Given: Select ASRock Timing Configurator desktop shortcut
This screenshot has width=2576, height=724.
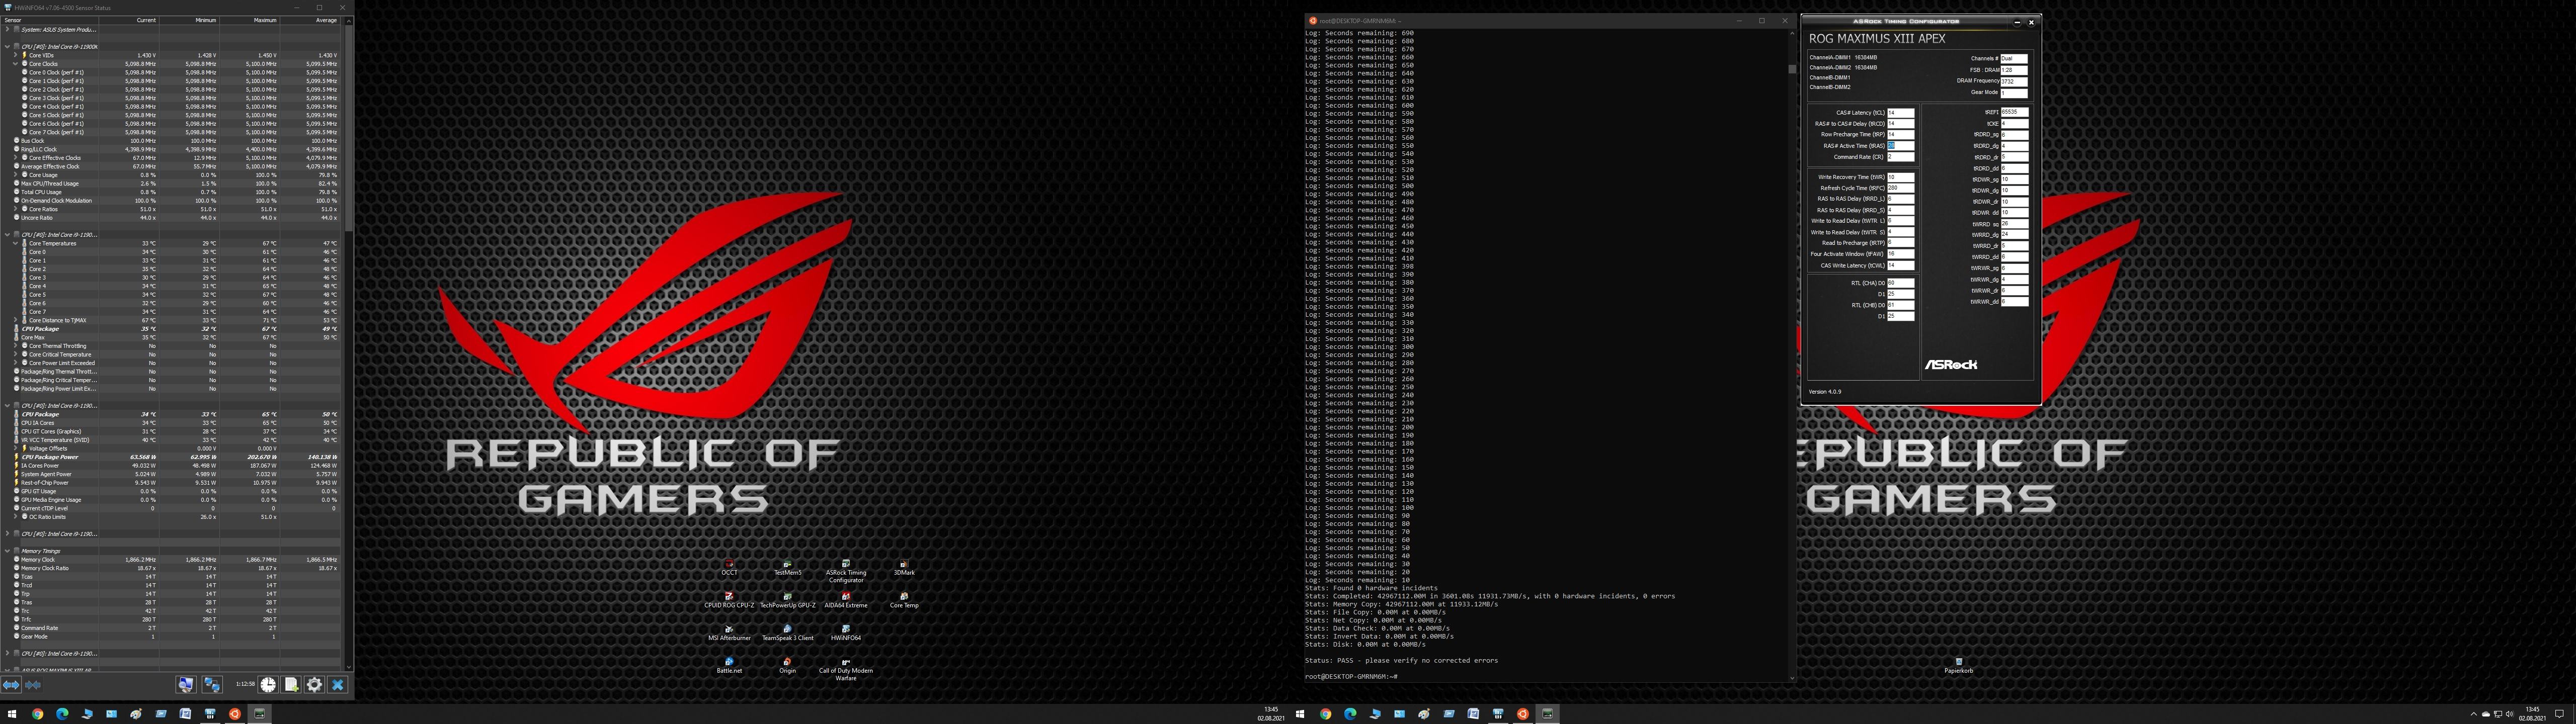Looking at the screenshot, I should tap(845, 572).
